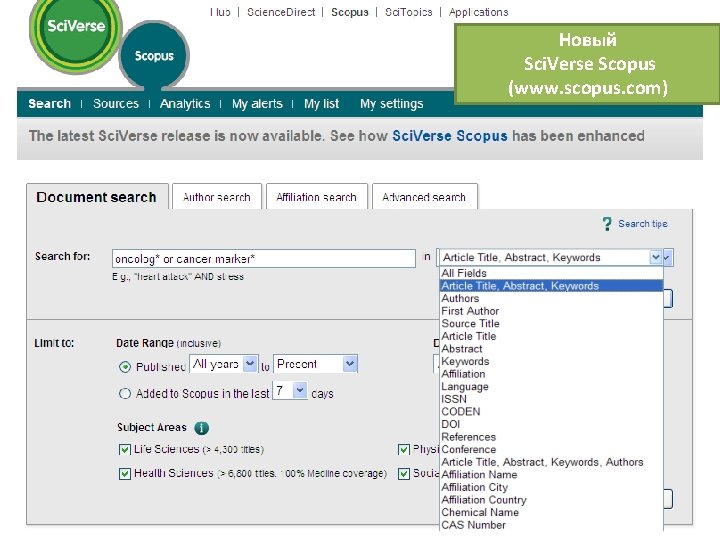Pick Article Title, Abstract, Keywords highlighted option

[x=551, y=286]
